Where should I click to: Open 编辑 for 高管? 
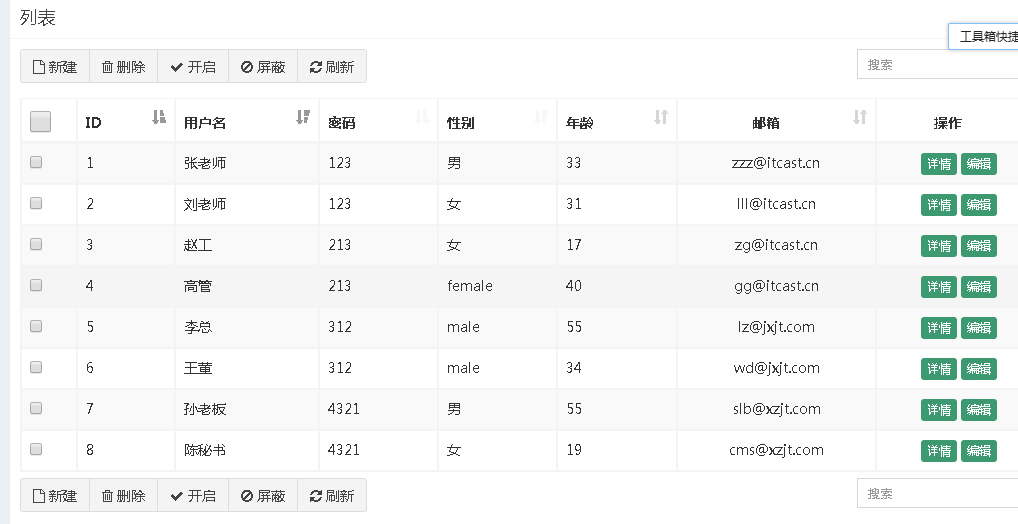(978, 286)
